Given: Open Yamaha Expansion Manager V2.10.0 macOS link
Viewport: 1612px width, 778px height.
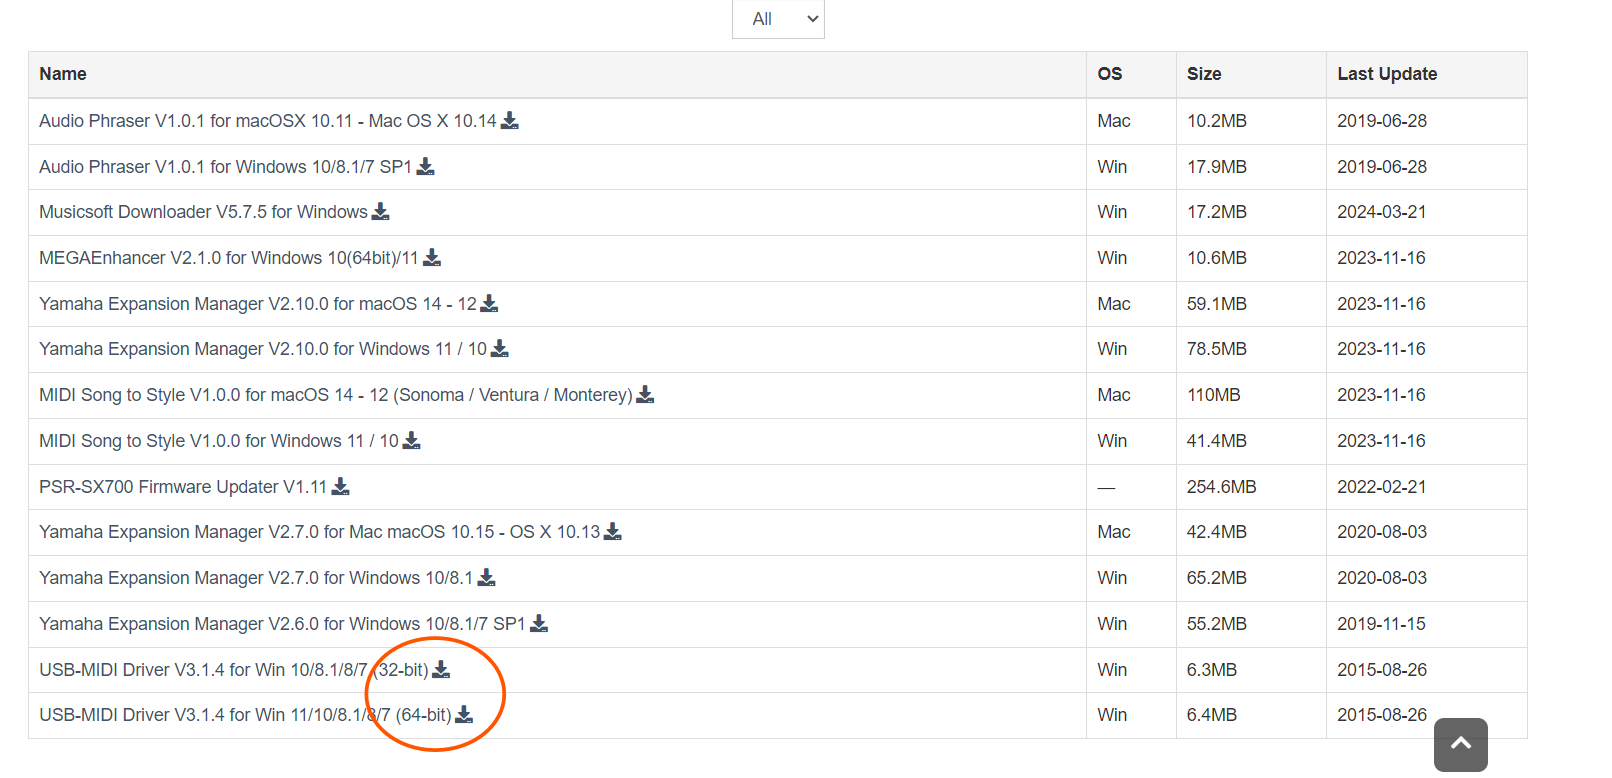Looking at the screenshot, I should pos(258,304).
